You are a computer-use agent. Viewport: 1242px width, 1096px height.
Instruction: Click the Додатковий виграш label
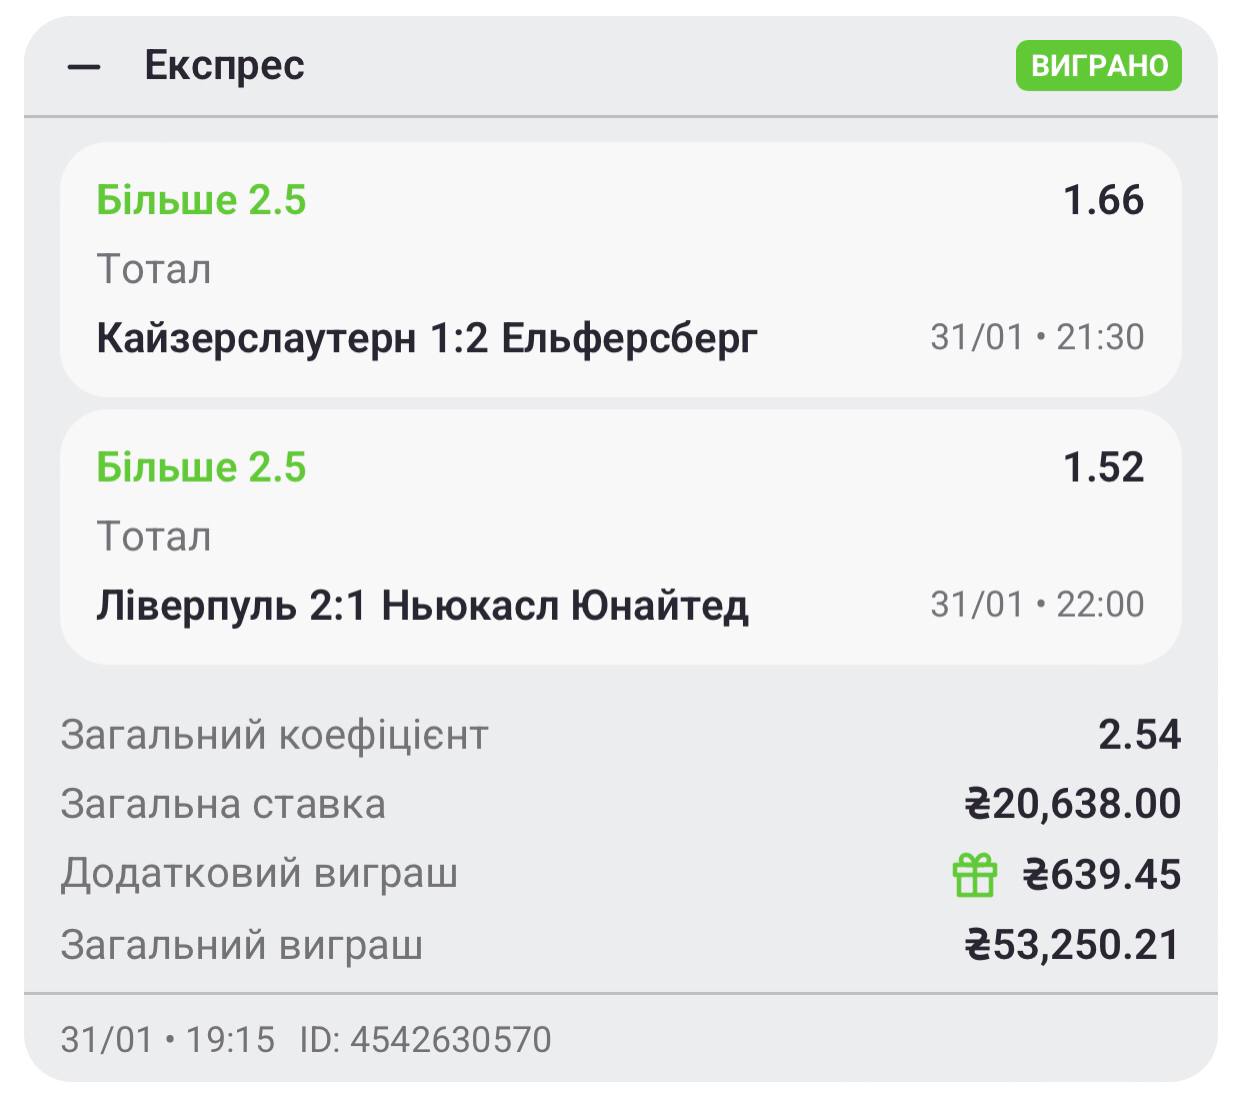(x=259, y=873)
